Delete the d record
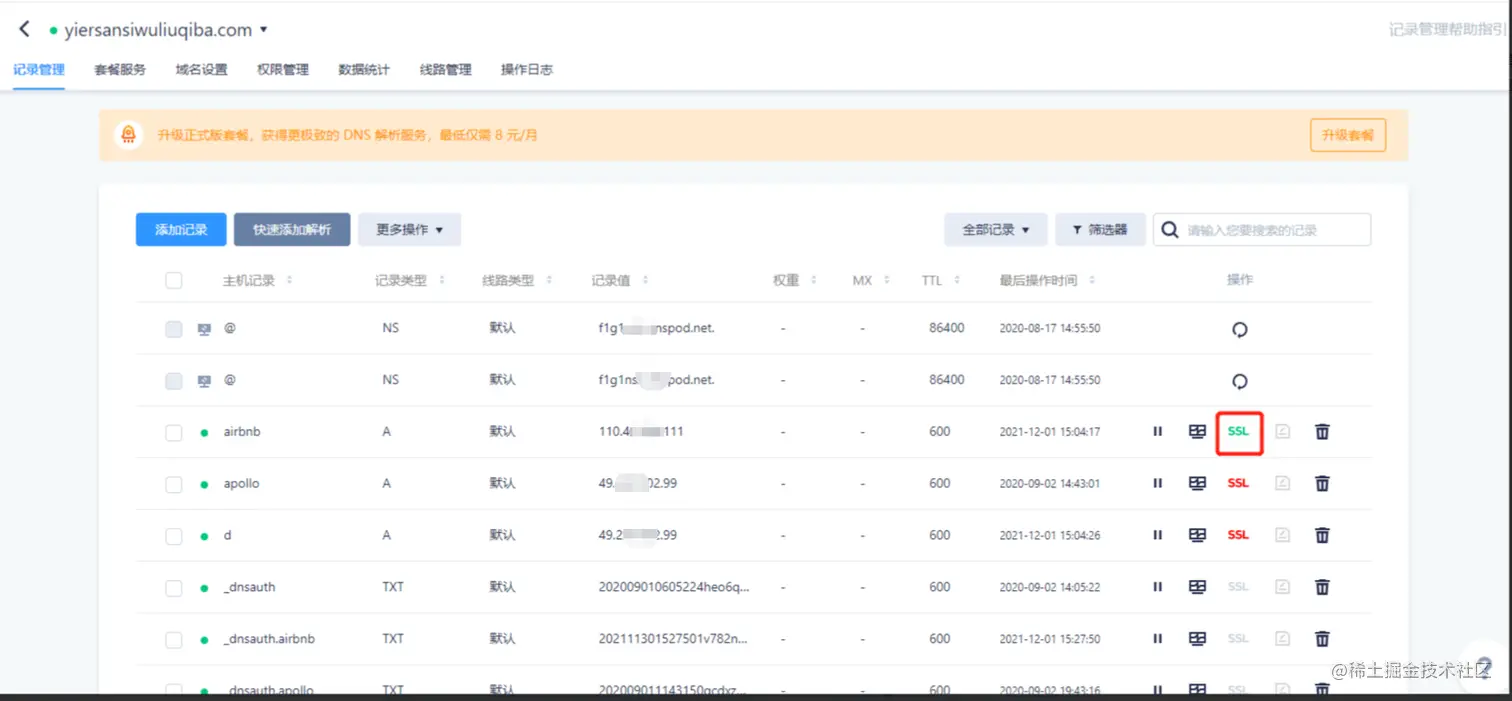Screen dimensions: 1512x701 (x=1322, y=535)
